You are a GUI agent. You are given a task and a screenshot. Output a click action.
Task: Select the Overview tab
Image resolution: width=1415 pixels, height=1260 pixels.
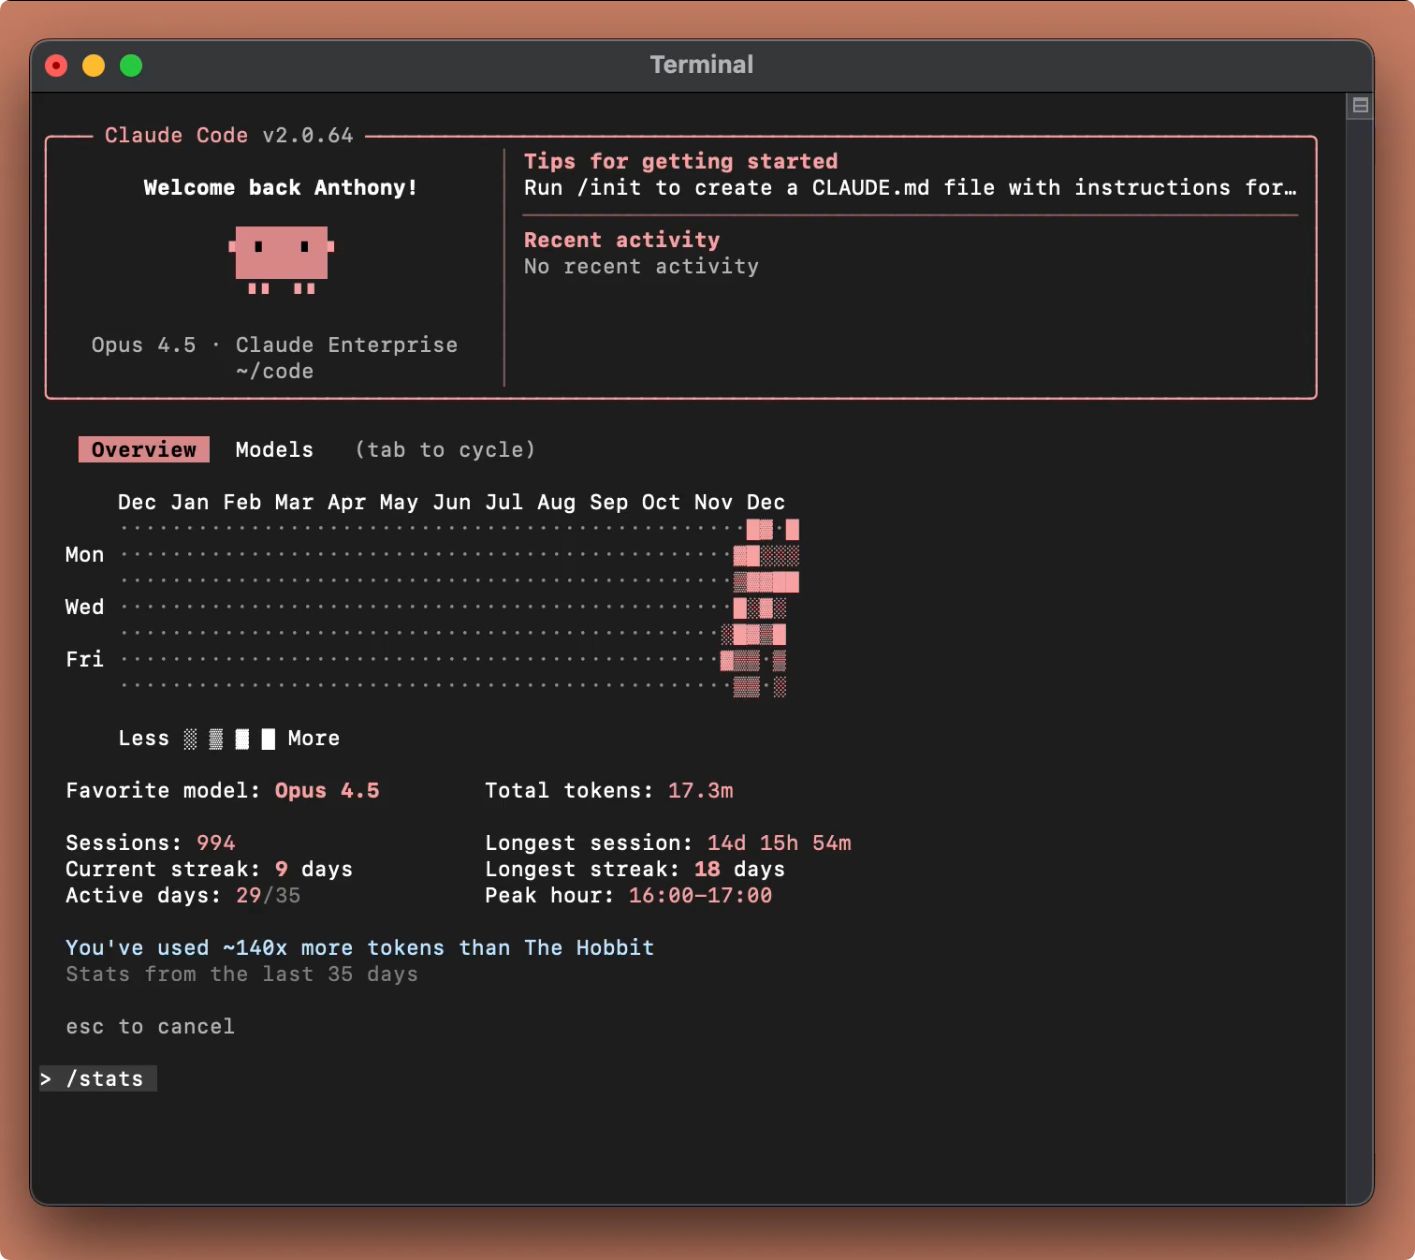coord(144,450)
